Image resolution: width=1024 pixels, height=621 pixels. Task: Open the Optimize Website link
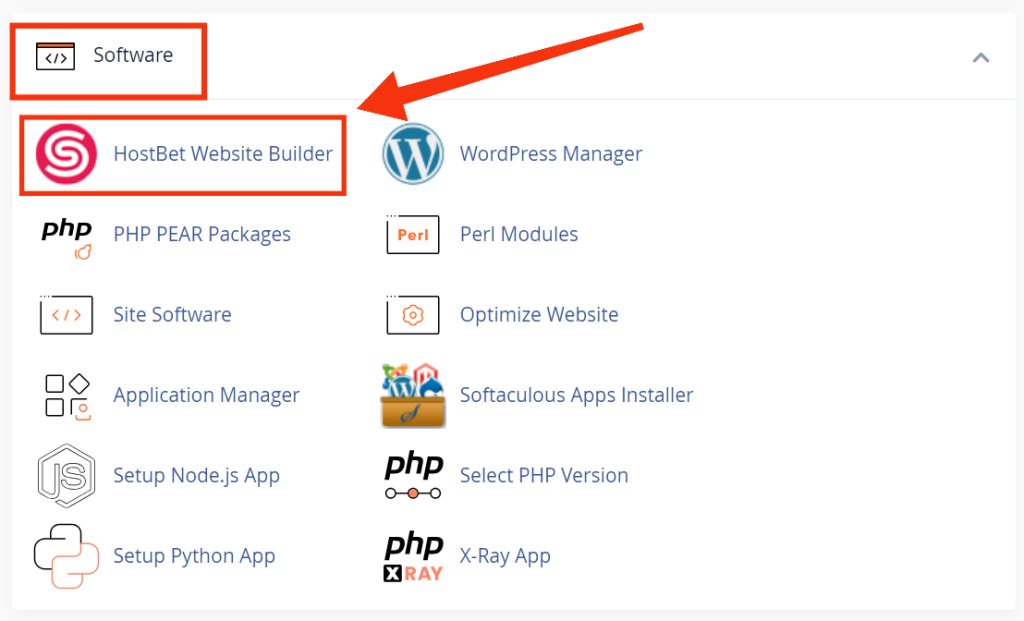click(x=539, y=315)
